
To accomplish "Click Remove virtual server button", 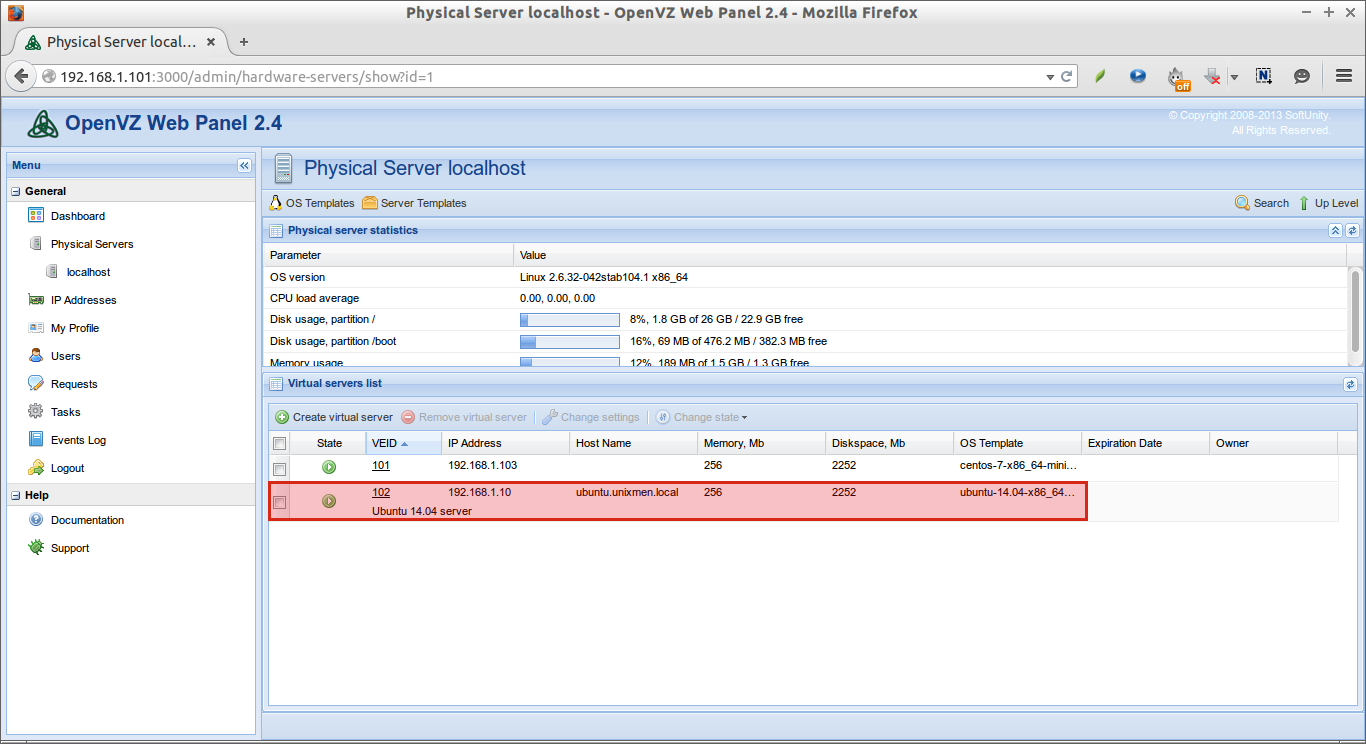I will [464, 417].
